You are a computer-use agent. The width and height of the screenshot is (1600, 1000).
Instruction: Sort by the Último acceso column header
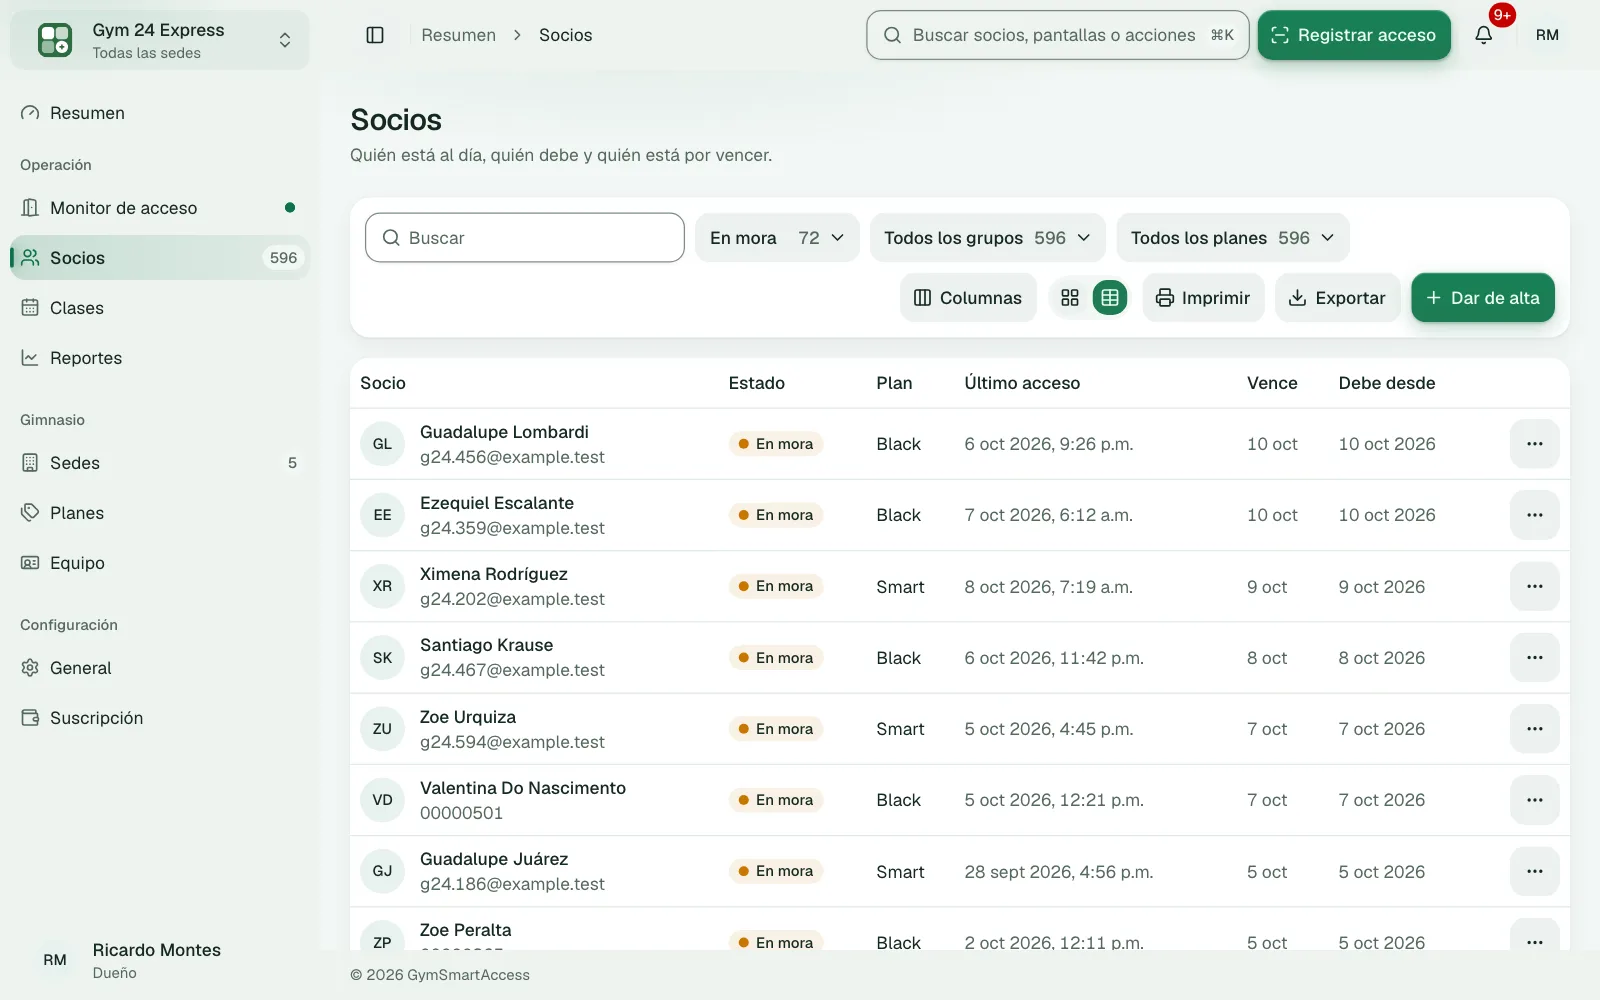(x=1022, y=383)
